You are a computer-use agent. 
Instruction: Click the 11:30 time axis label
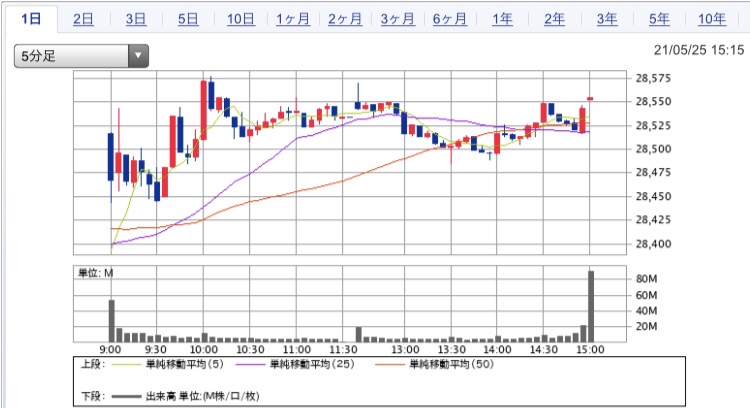click(x=343, y=350)
